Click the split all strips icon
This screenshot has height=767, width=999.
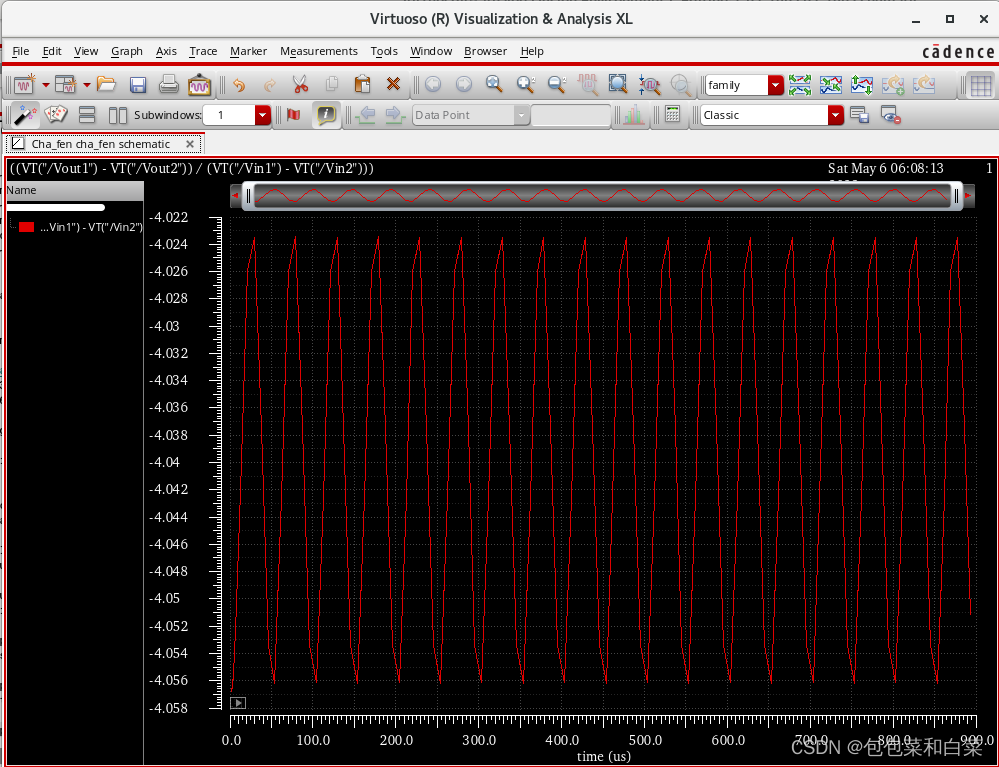(x=800, y=84)
